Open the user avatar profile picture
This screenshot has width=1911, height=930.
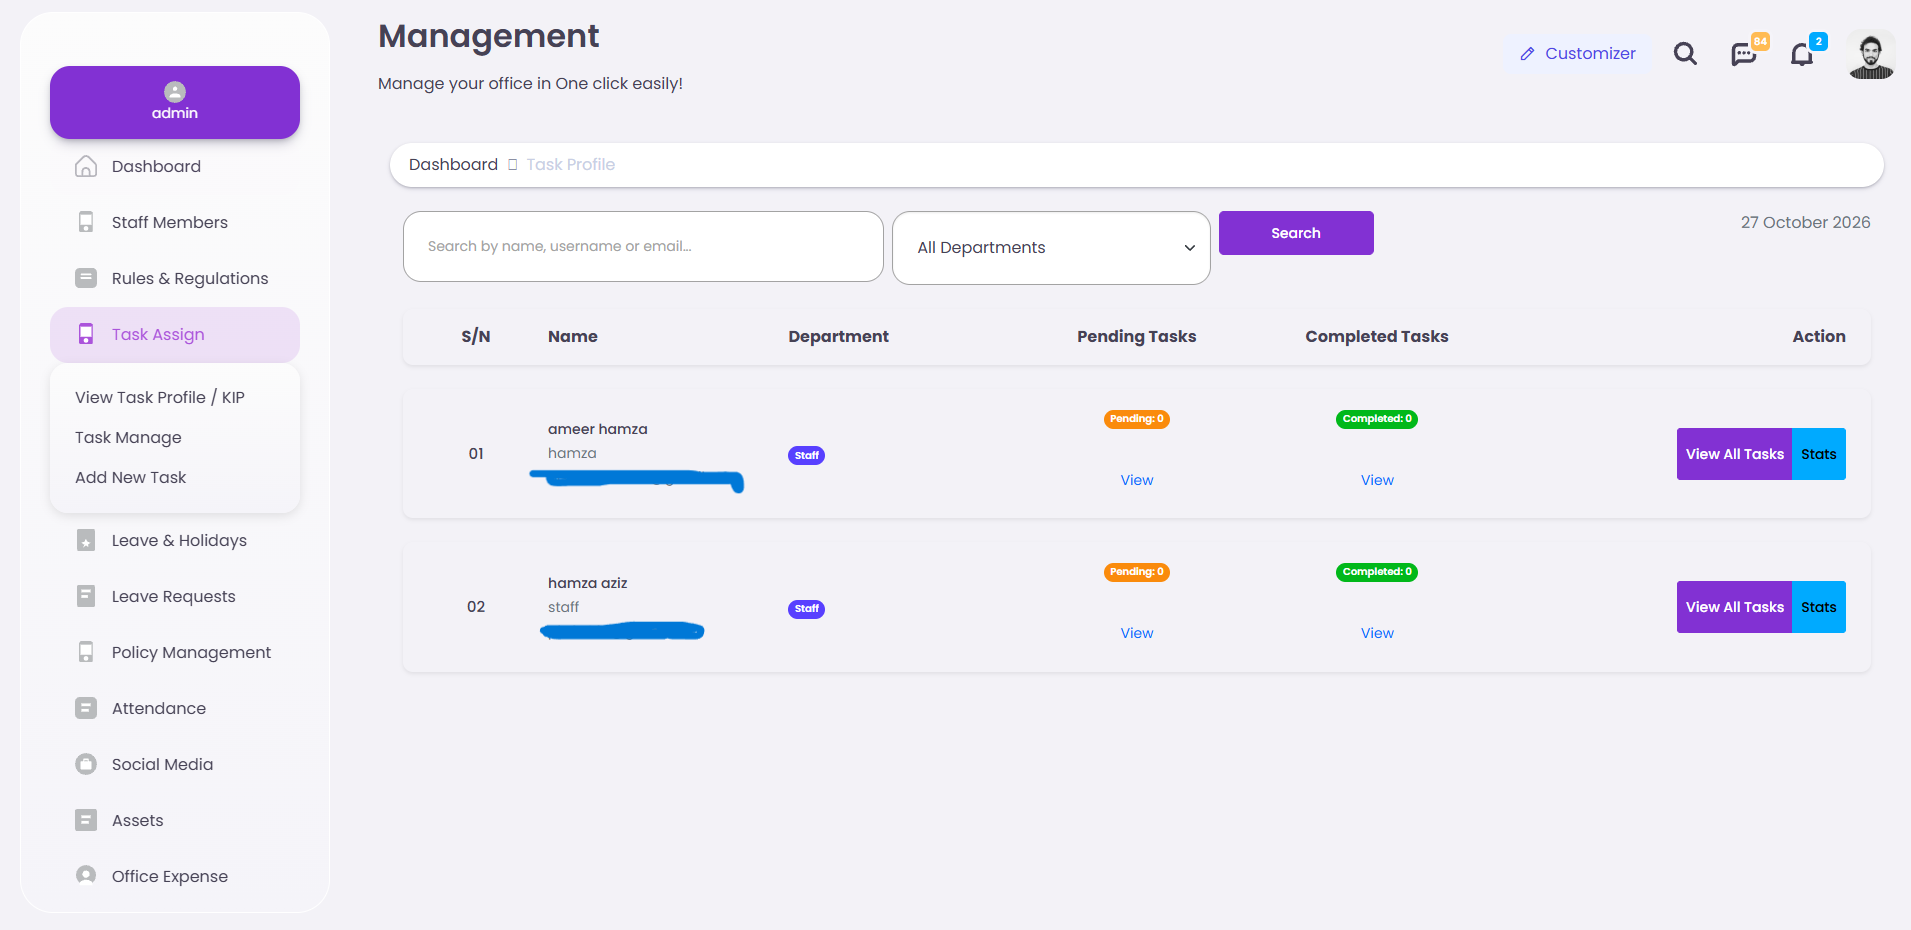point(1871,55)
